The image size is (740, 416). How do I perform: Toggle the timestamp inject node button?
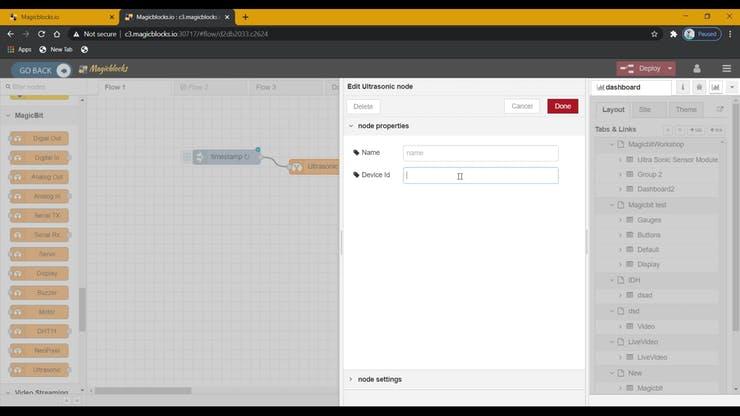pos(187,157)
